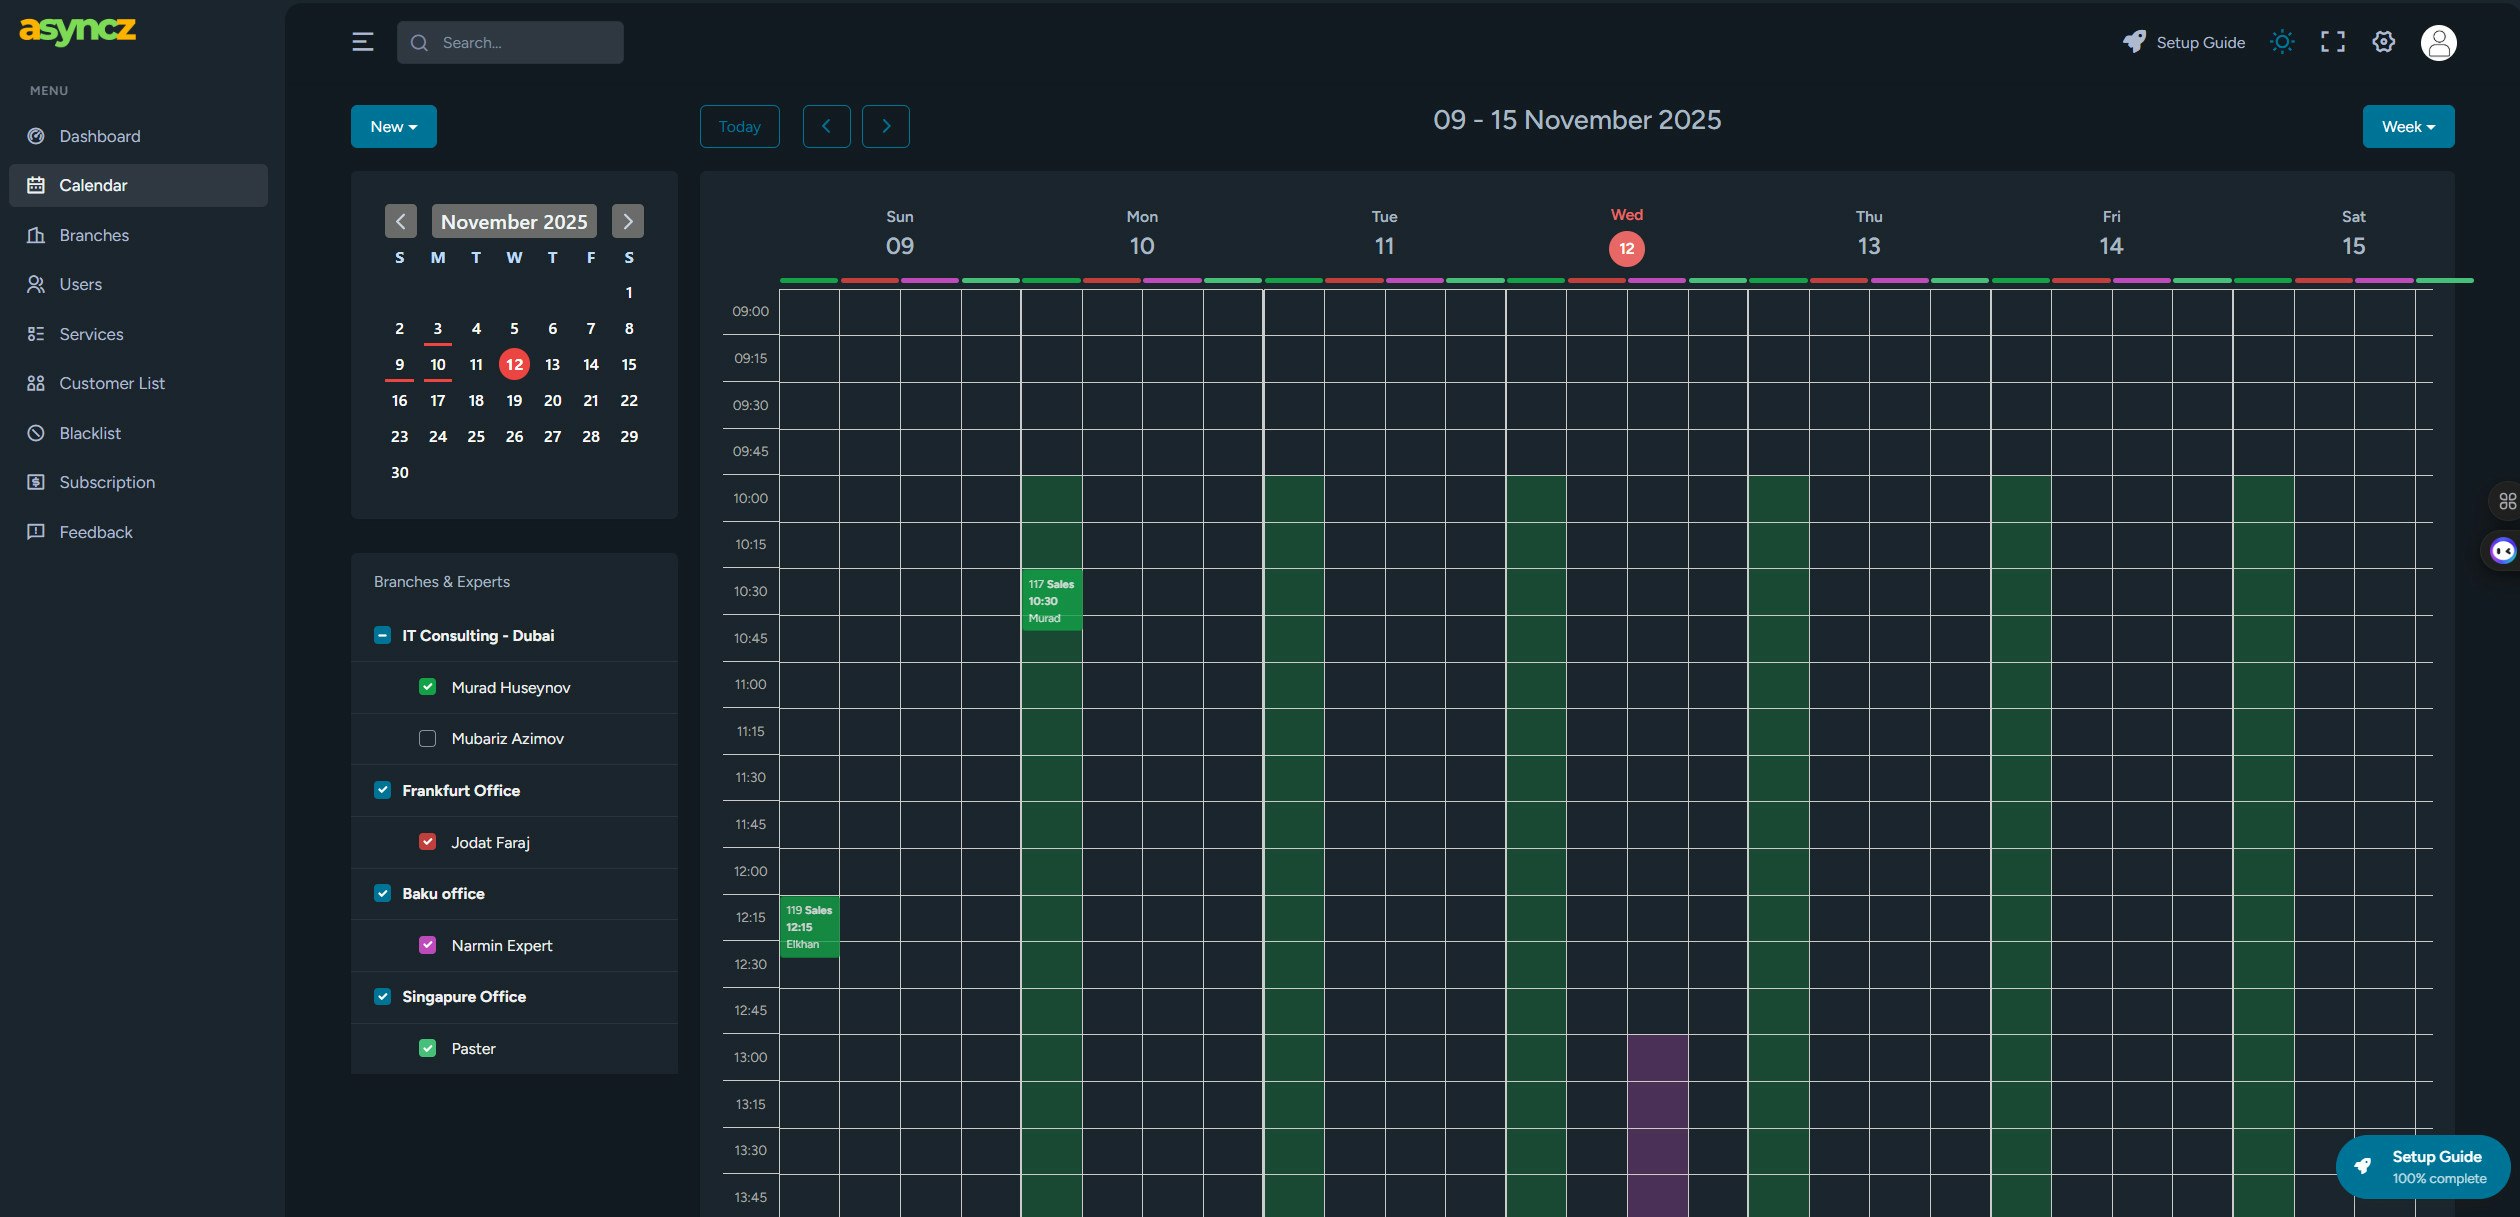Open the New dropdown

coord(393,126)
